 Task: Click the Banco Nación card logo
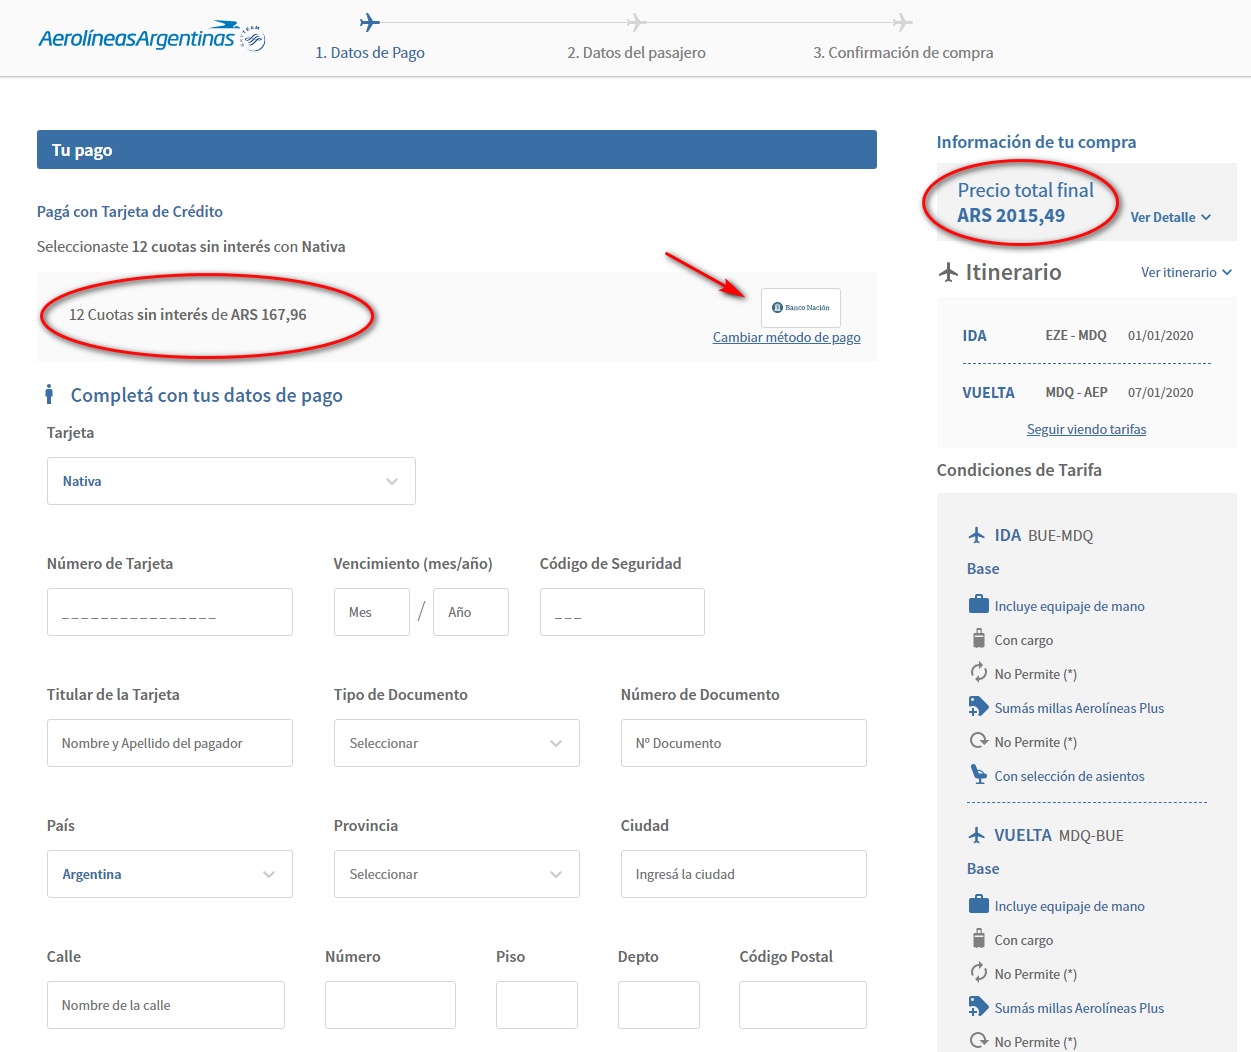click(x=800, y=308)
